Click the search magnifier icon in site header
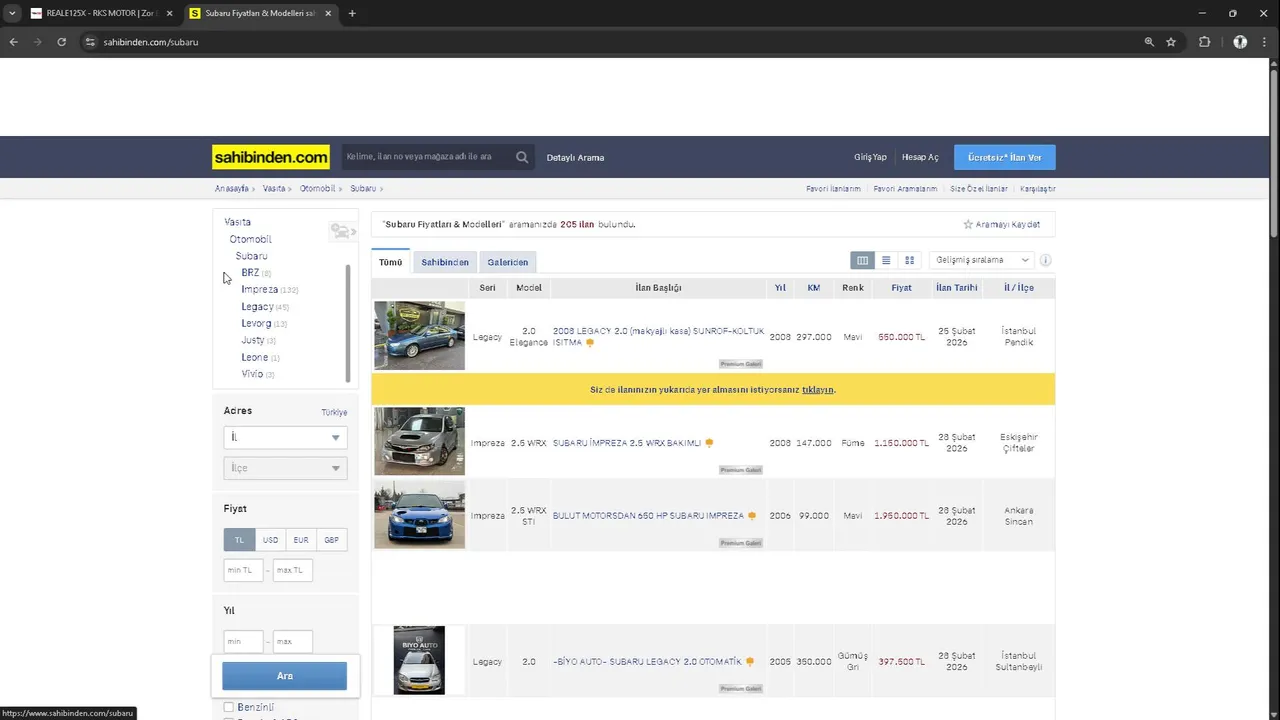 pyautogui.click(x=522, y=157)
